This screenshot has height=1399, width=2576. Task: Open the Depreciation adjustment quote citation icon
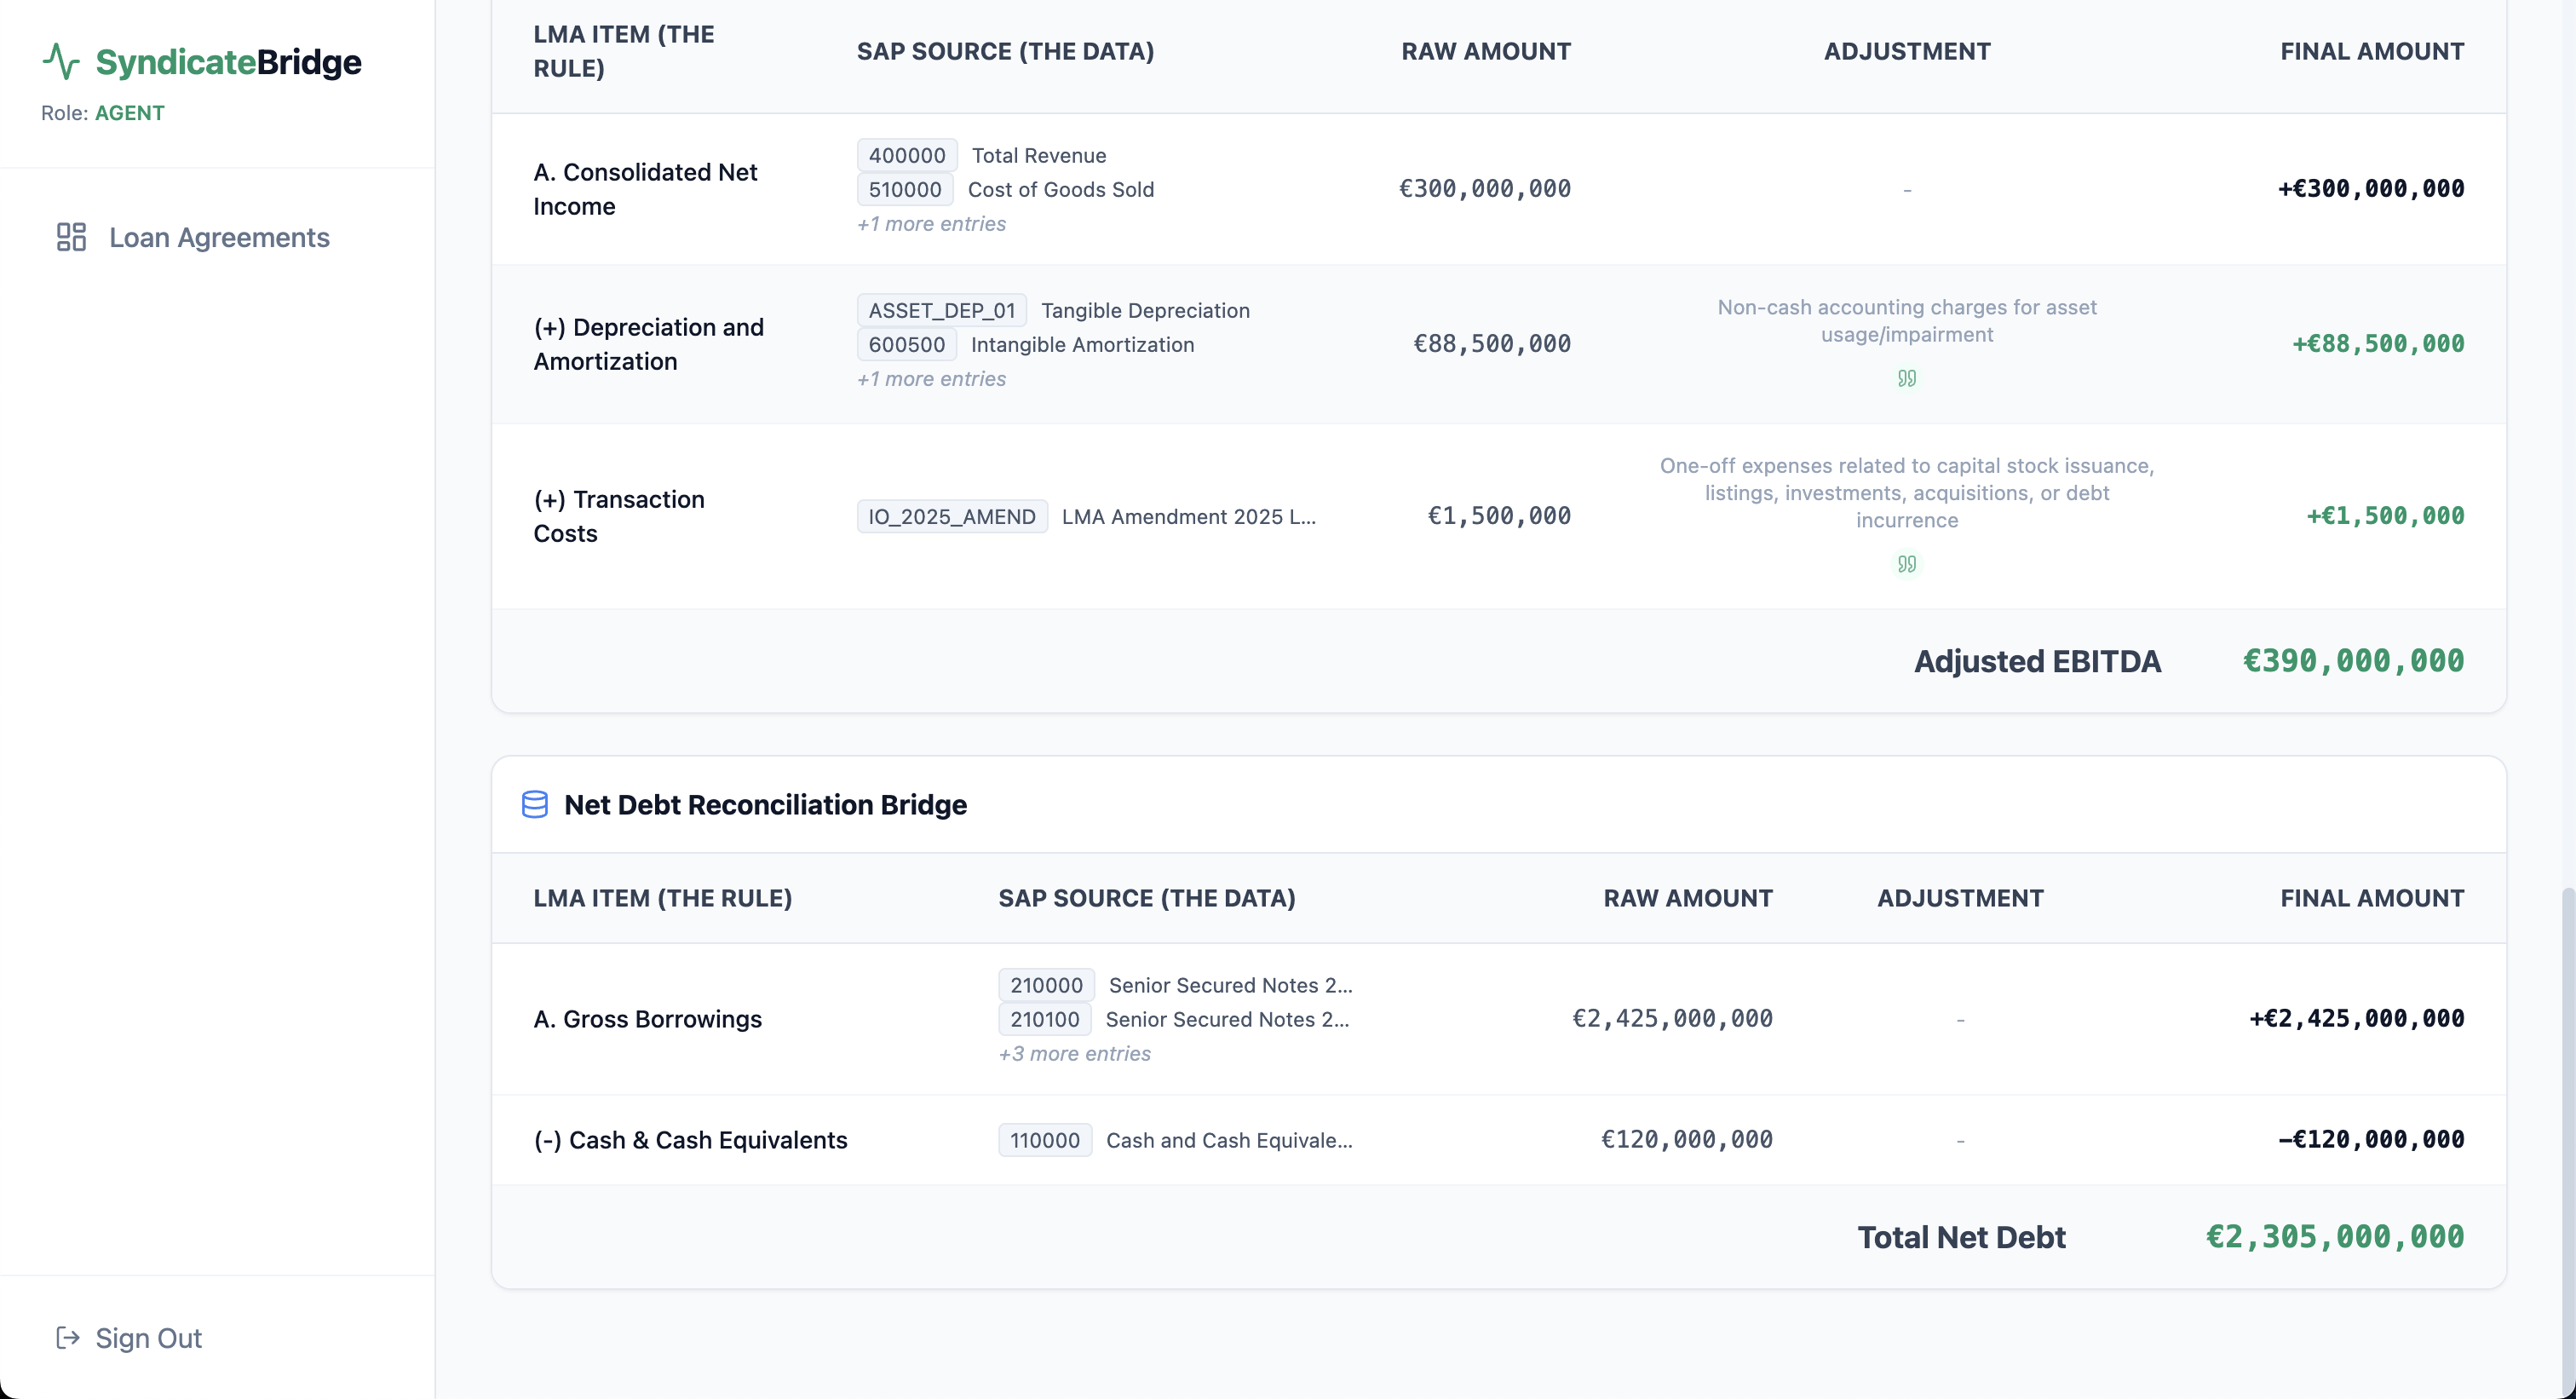(1906, 378)
